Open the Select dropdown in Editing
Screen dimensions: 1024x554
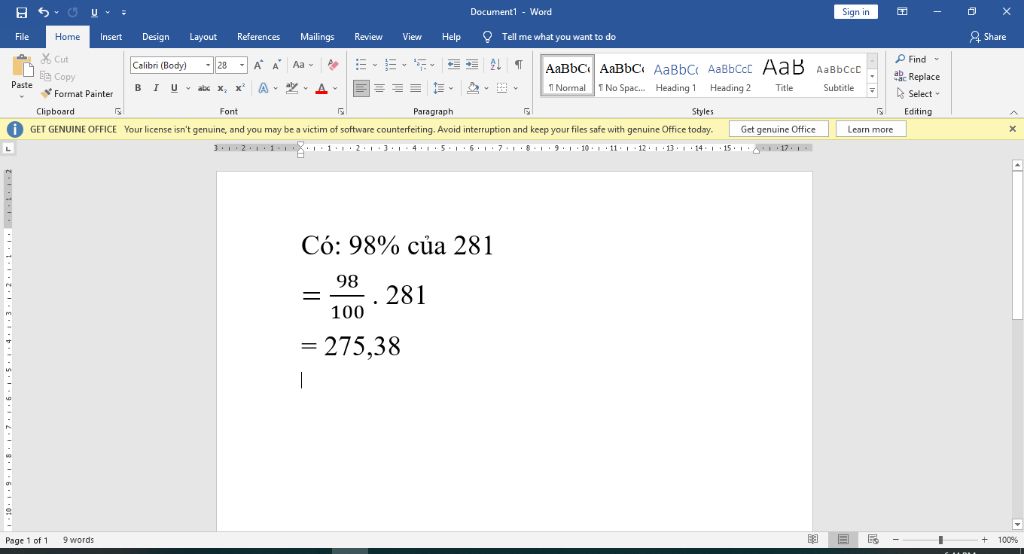pyautogui.click(x=918, y=93)
